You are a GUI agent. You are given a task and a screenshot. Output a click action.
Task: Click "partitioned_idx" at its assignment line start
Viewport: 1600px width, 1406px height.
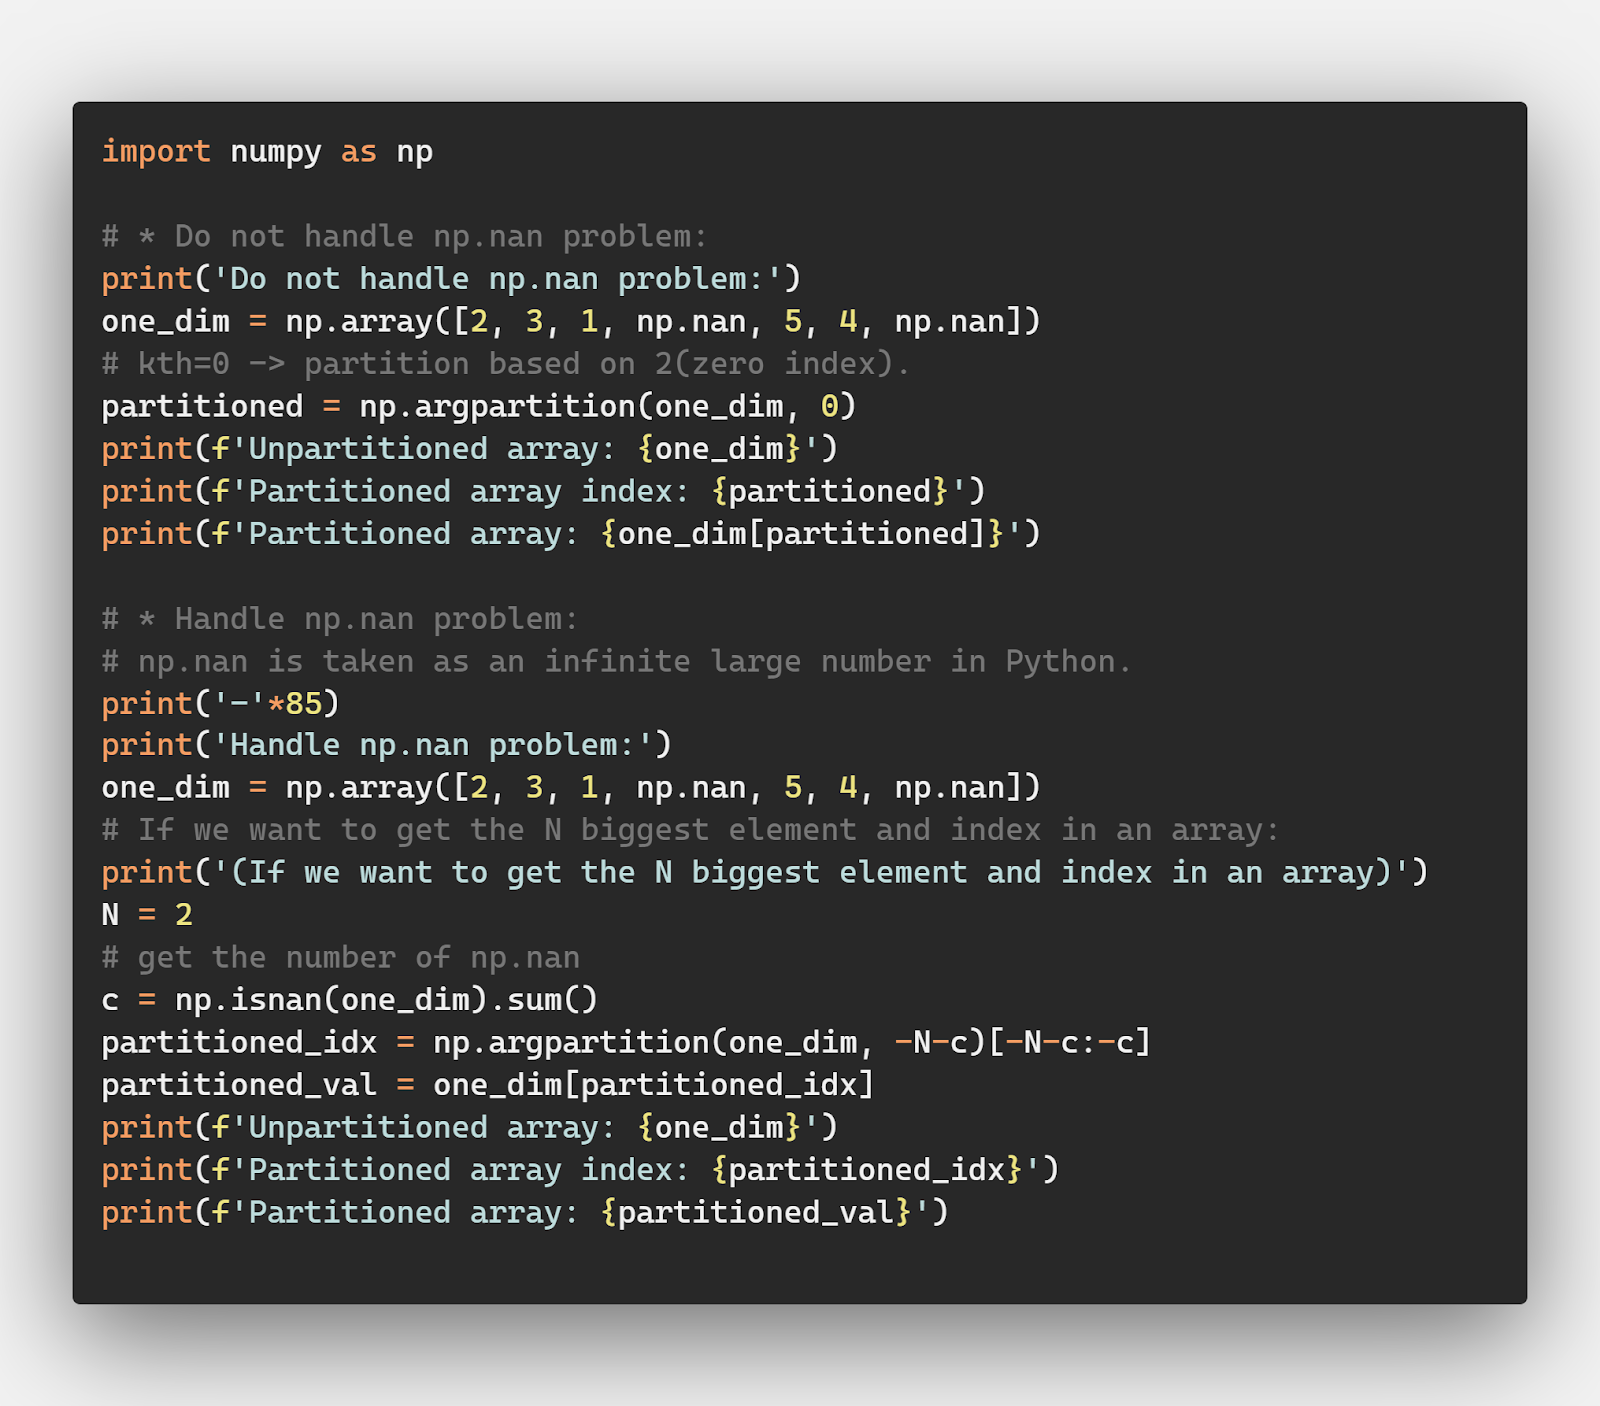click(x=239, y=1043)
